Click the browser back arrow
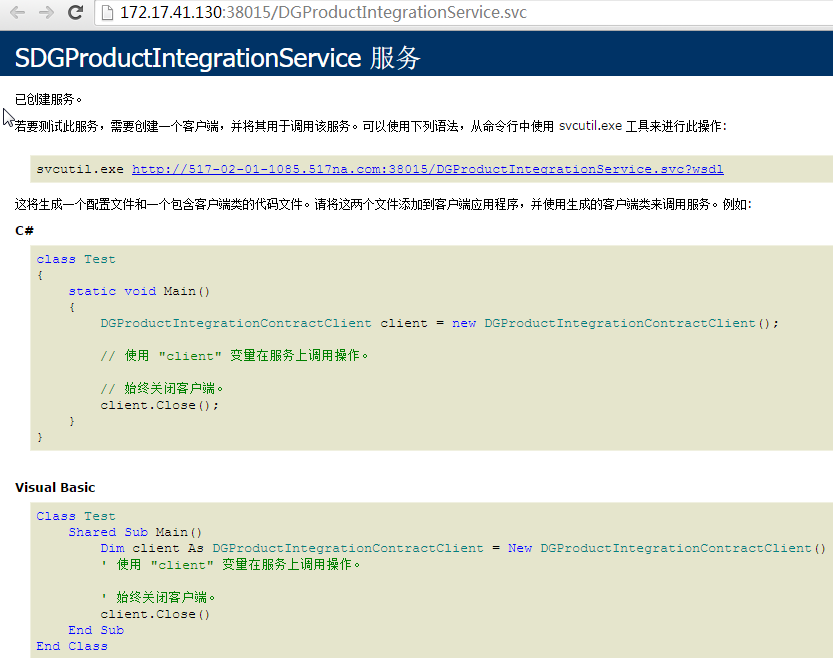 tap(17, 13)
